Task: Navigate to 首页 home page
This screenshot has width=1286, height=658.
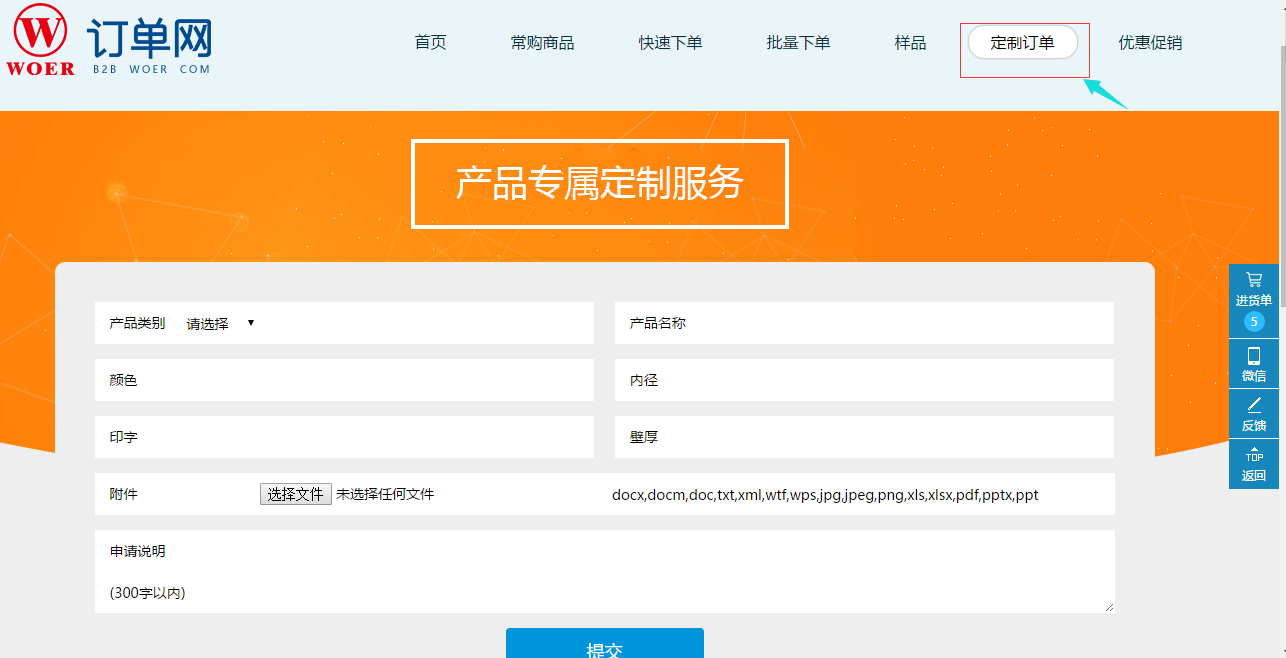Action: point(429,42)
